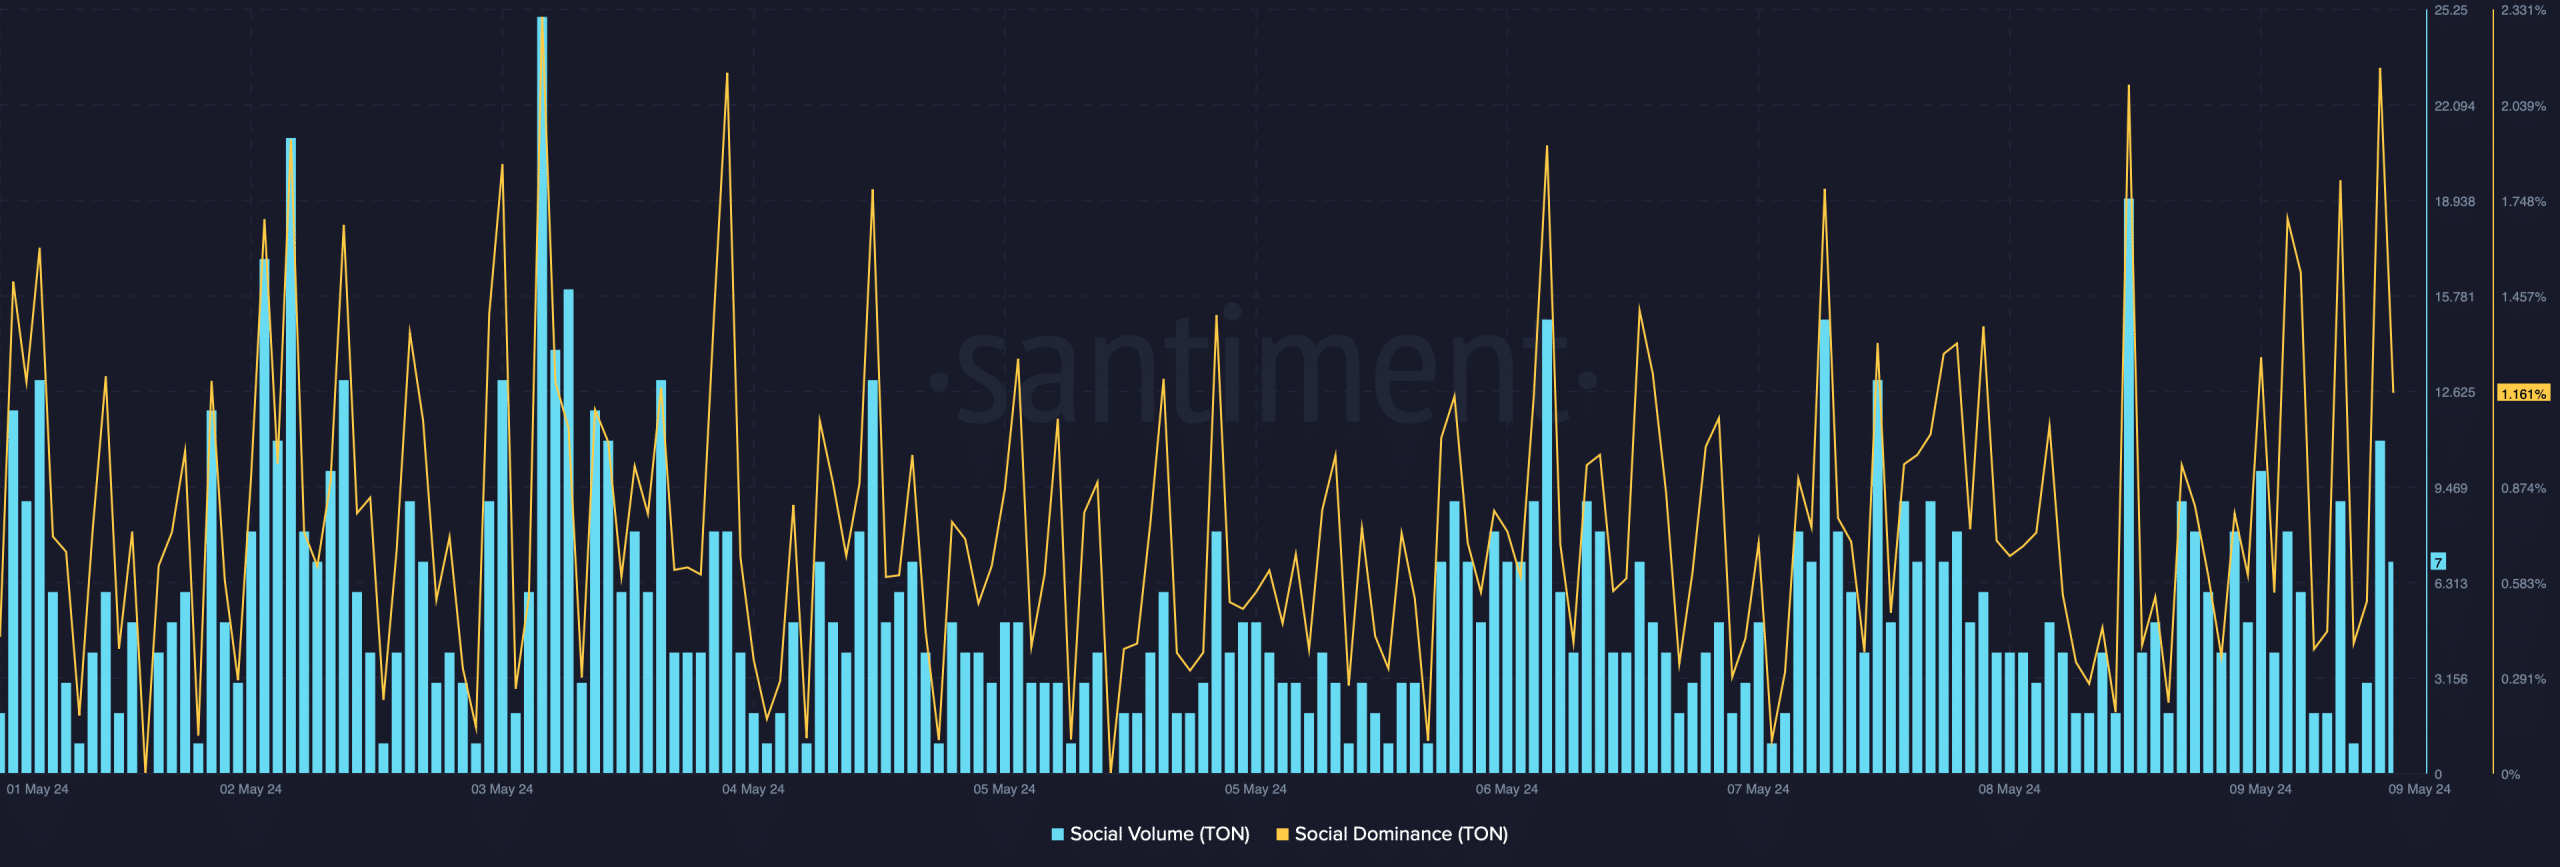Click the blue 7 current value badge
The width and height of the screenshot is (2560, 867).
point(2439,562)
